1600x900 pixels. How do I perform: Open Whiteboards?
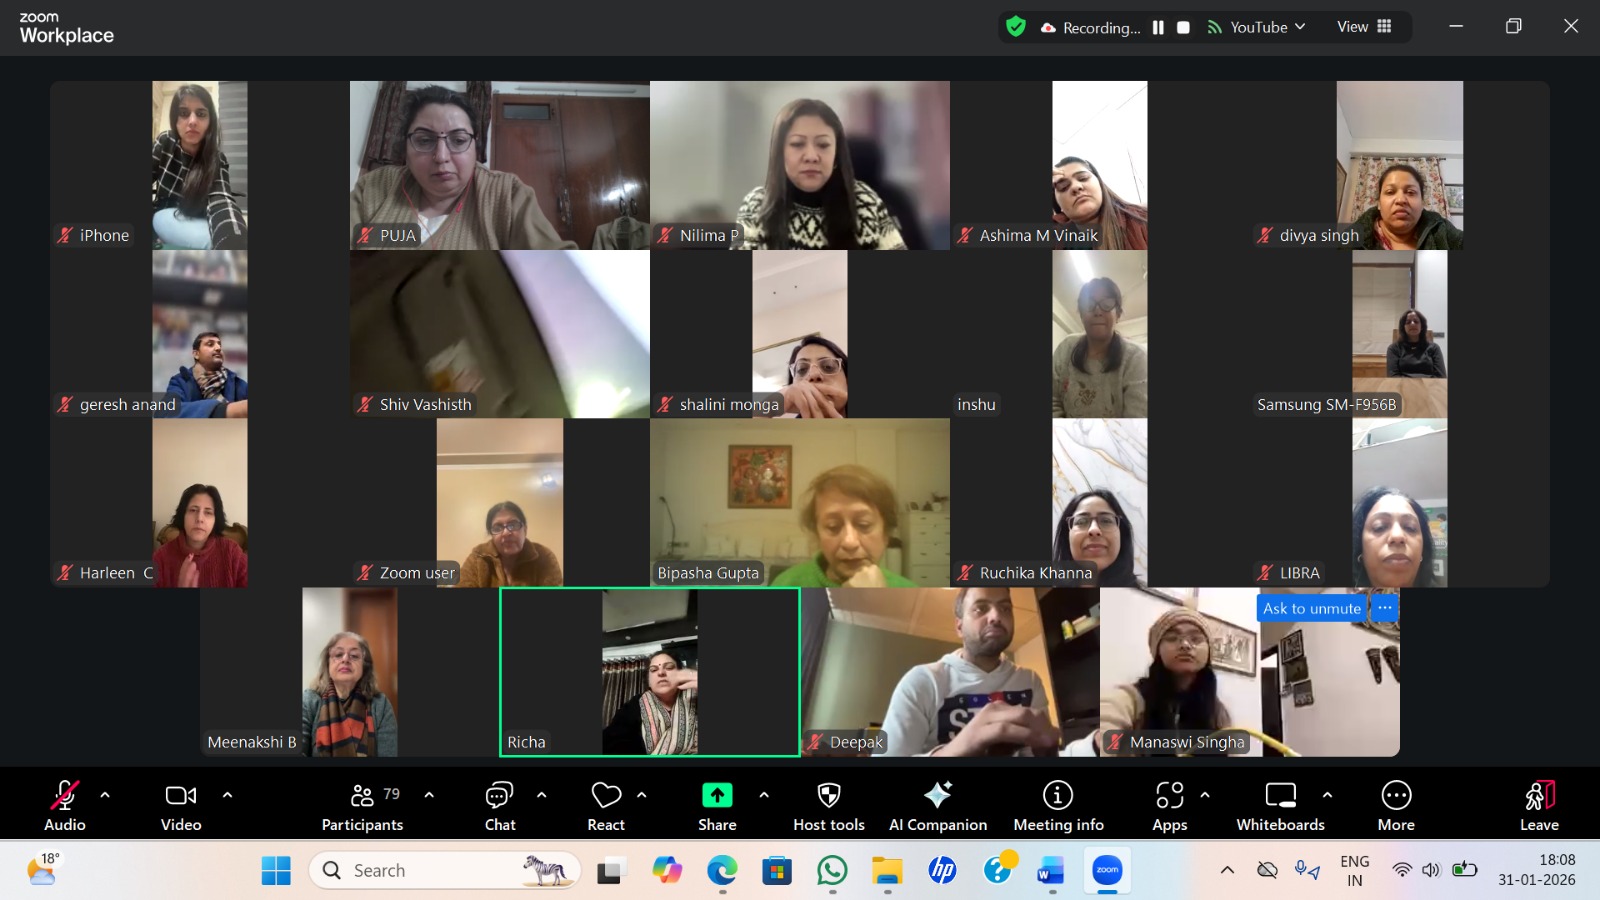[1280, 805]
